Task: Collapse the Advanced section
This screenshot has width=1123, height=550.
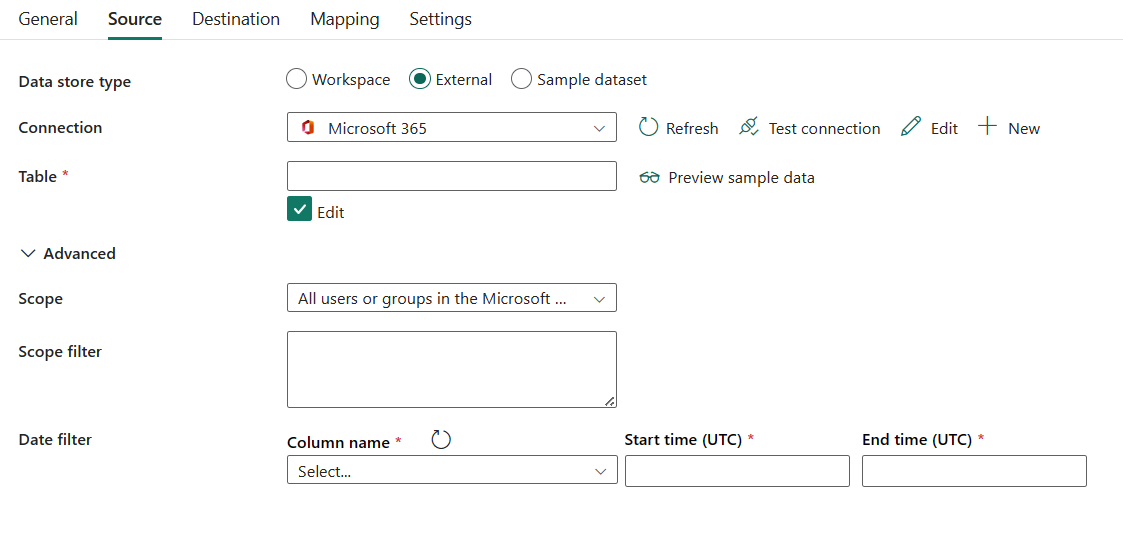Action: tap(68, 254)
